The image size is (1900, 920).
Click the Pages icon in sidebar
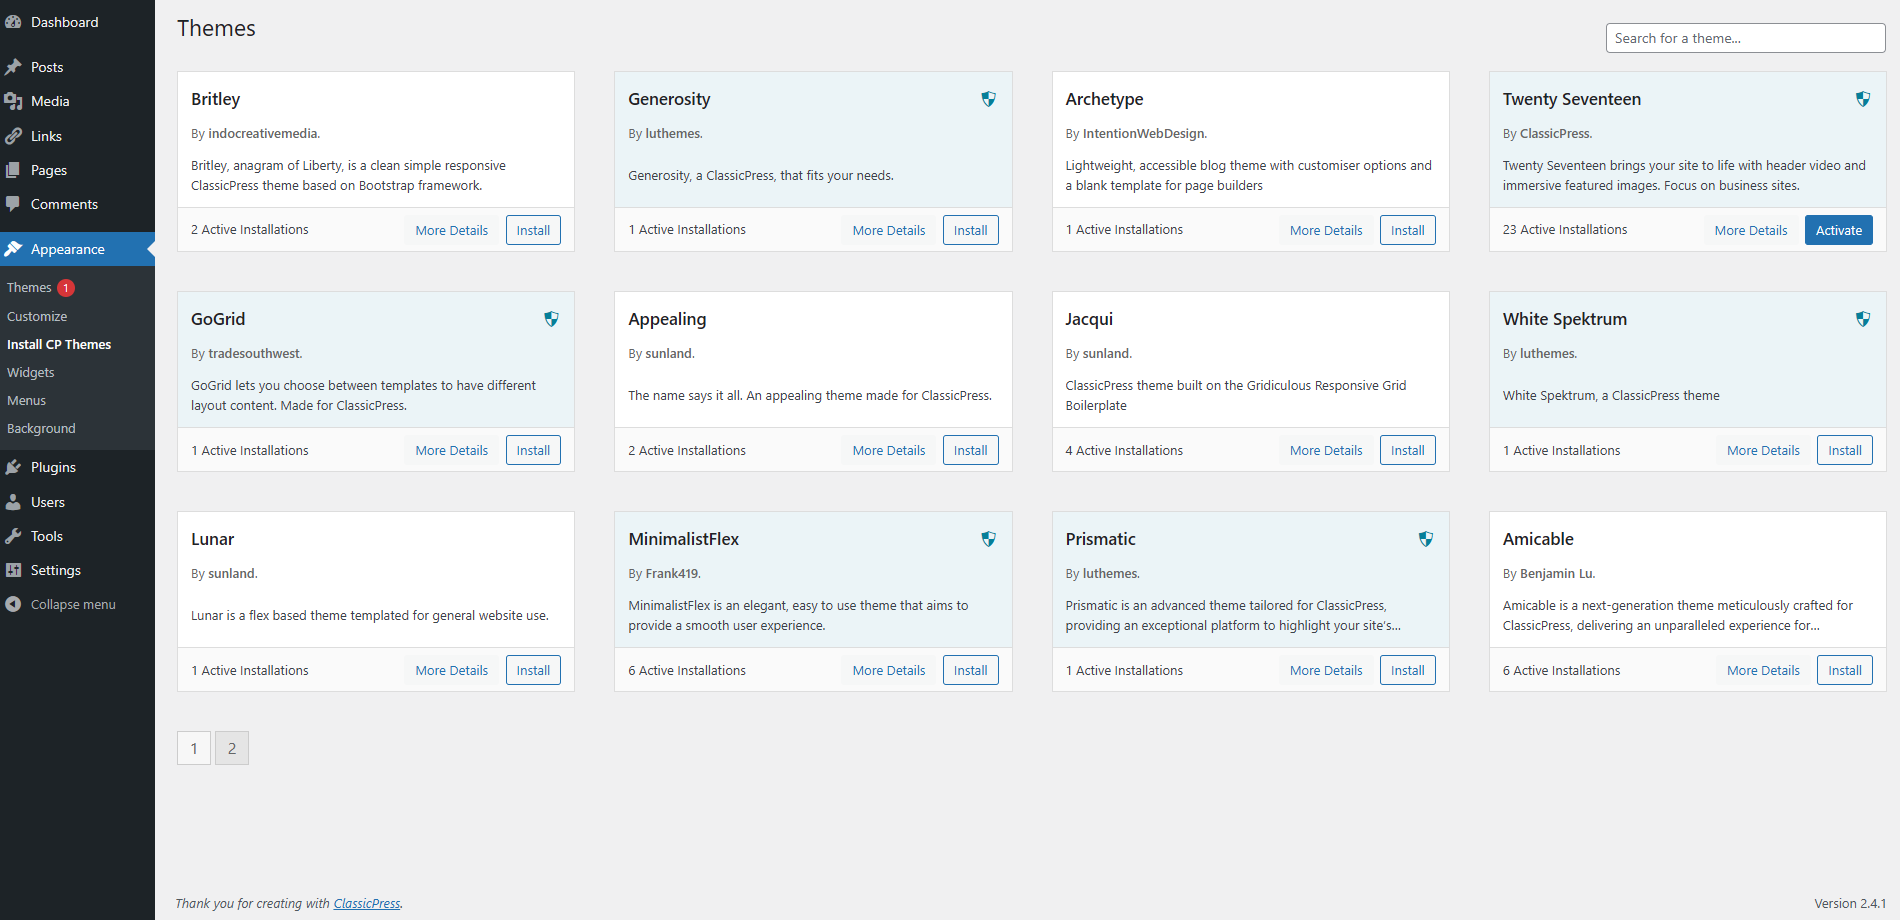click(13, 170)
